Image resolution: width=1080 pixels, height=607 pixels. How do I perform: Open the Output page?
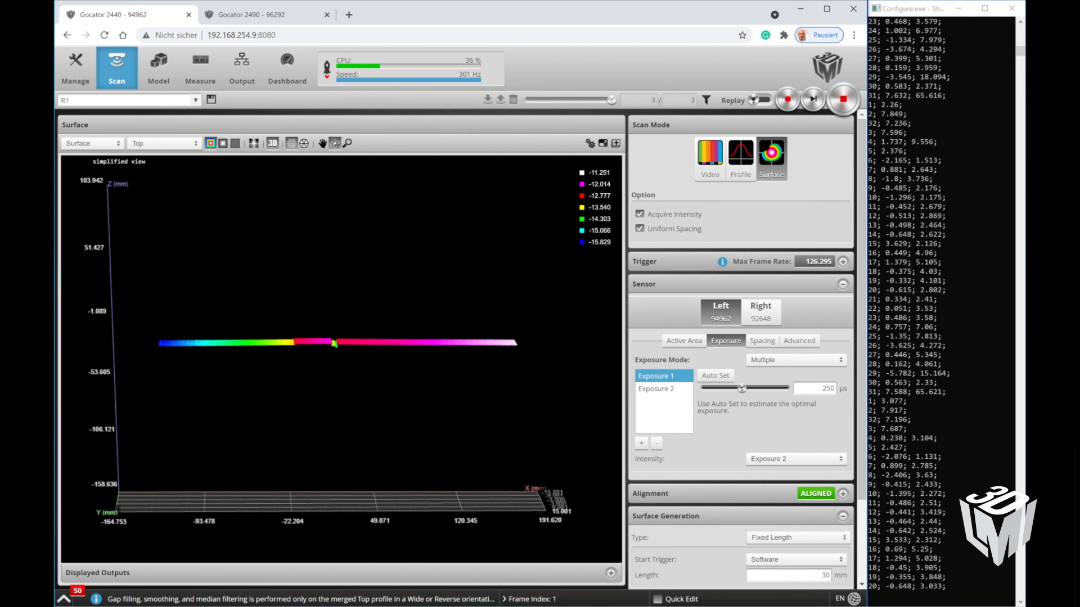coord(242,68)
